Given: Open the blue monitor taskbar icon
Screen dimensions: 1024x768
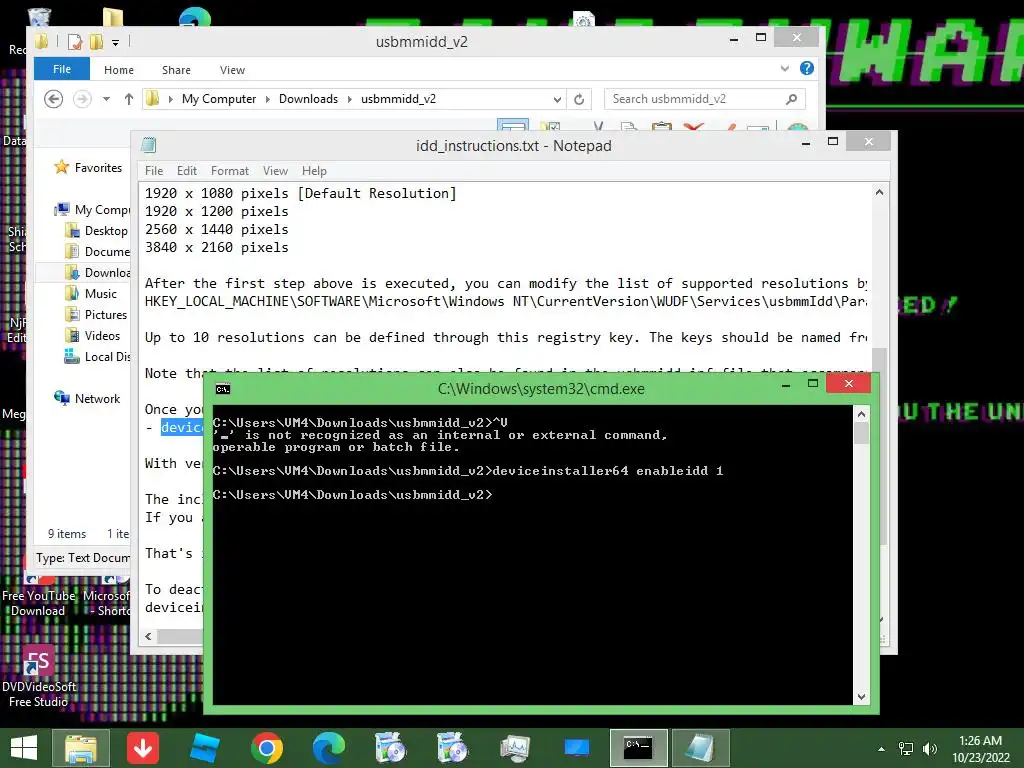Looking at the screenshot, I should click(577, 748).
